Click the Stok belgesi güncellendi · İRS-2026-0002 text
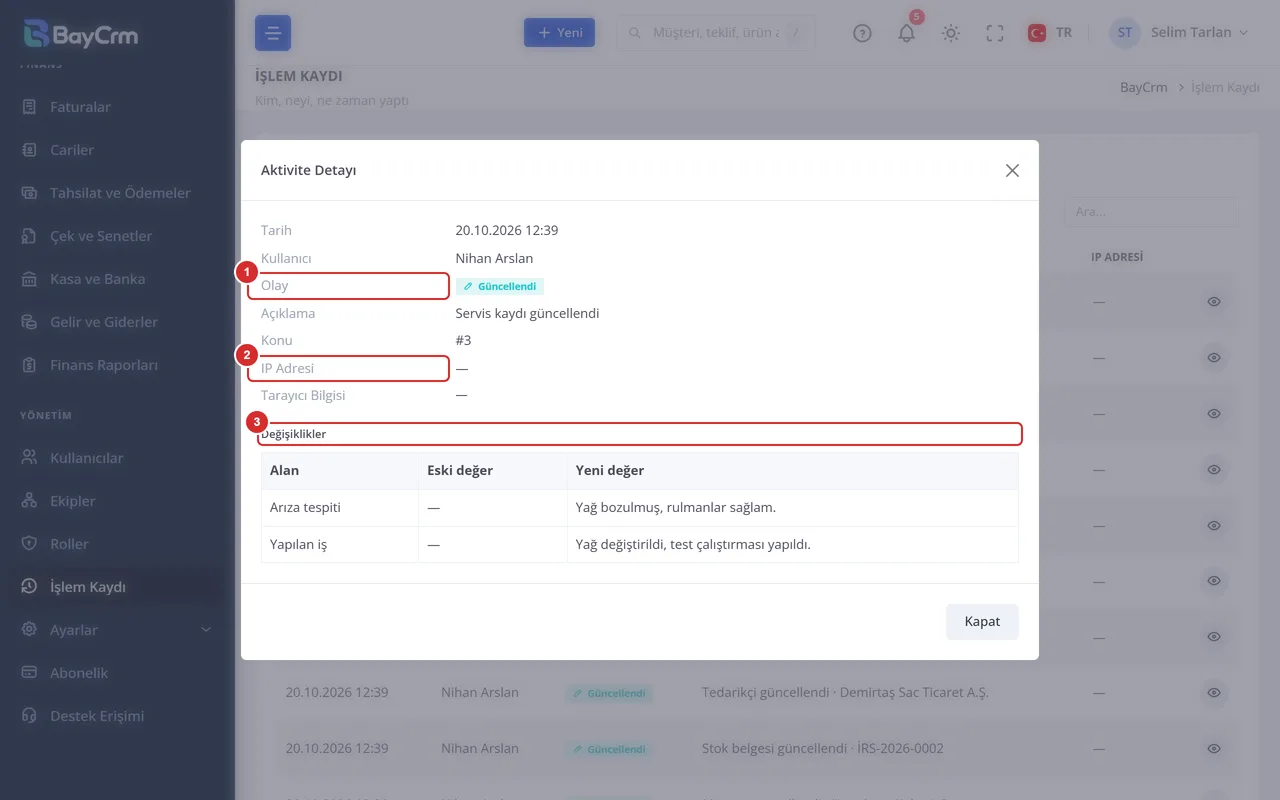 tap(823, 748)
